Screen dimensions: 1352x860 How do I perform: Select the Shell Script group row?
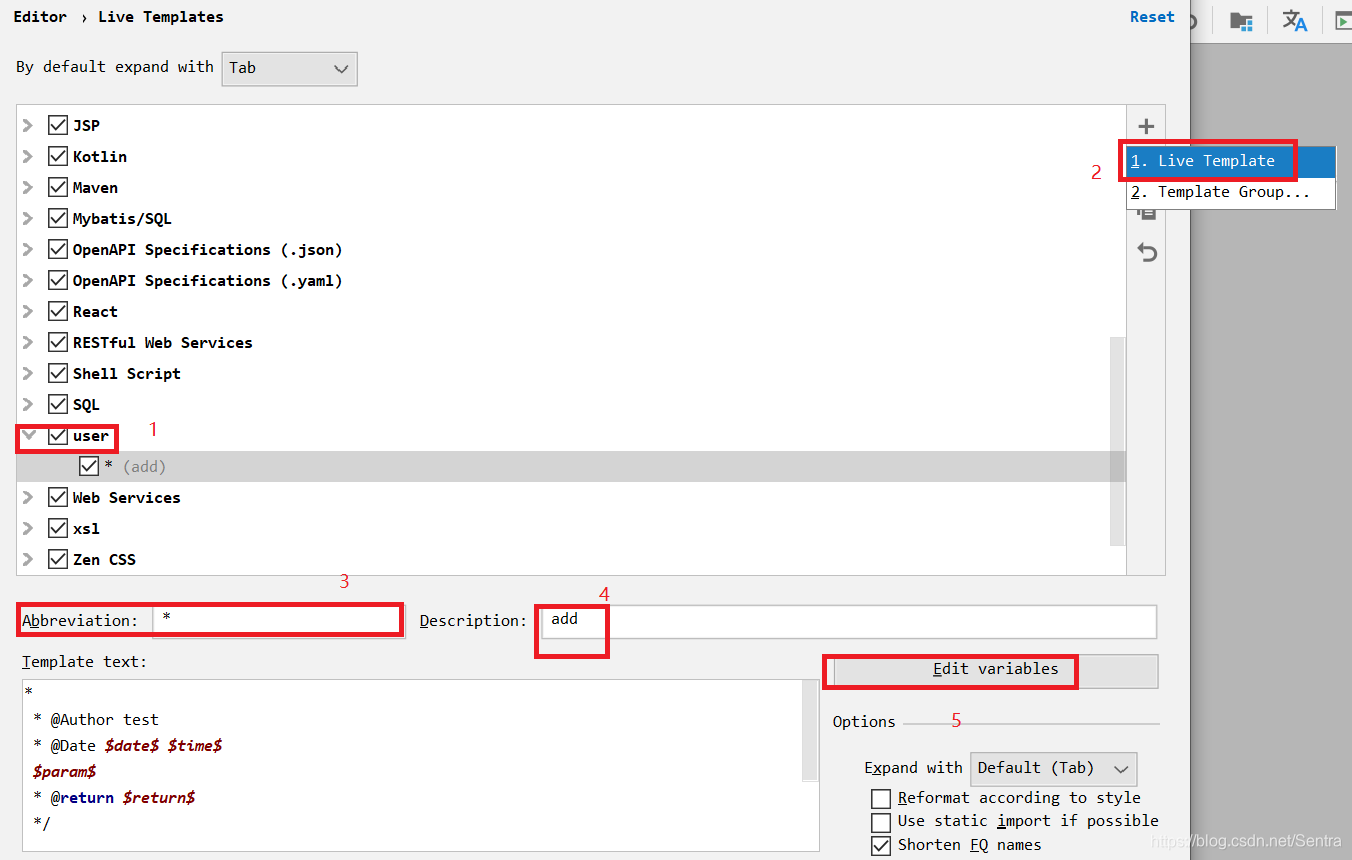click(x=571, y=373)
